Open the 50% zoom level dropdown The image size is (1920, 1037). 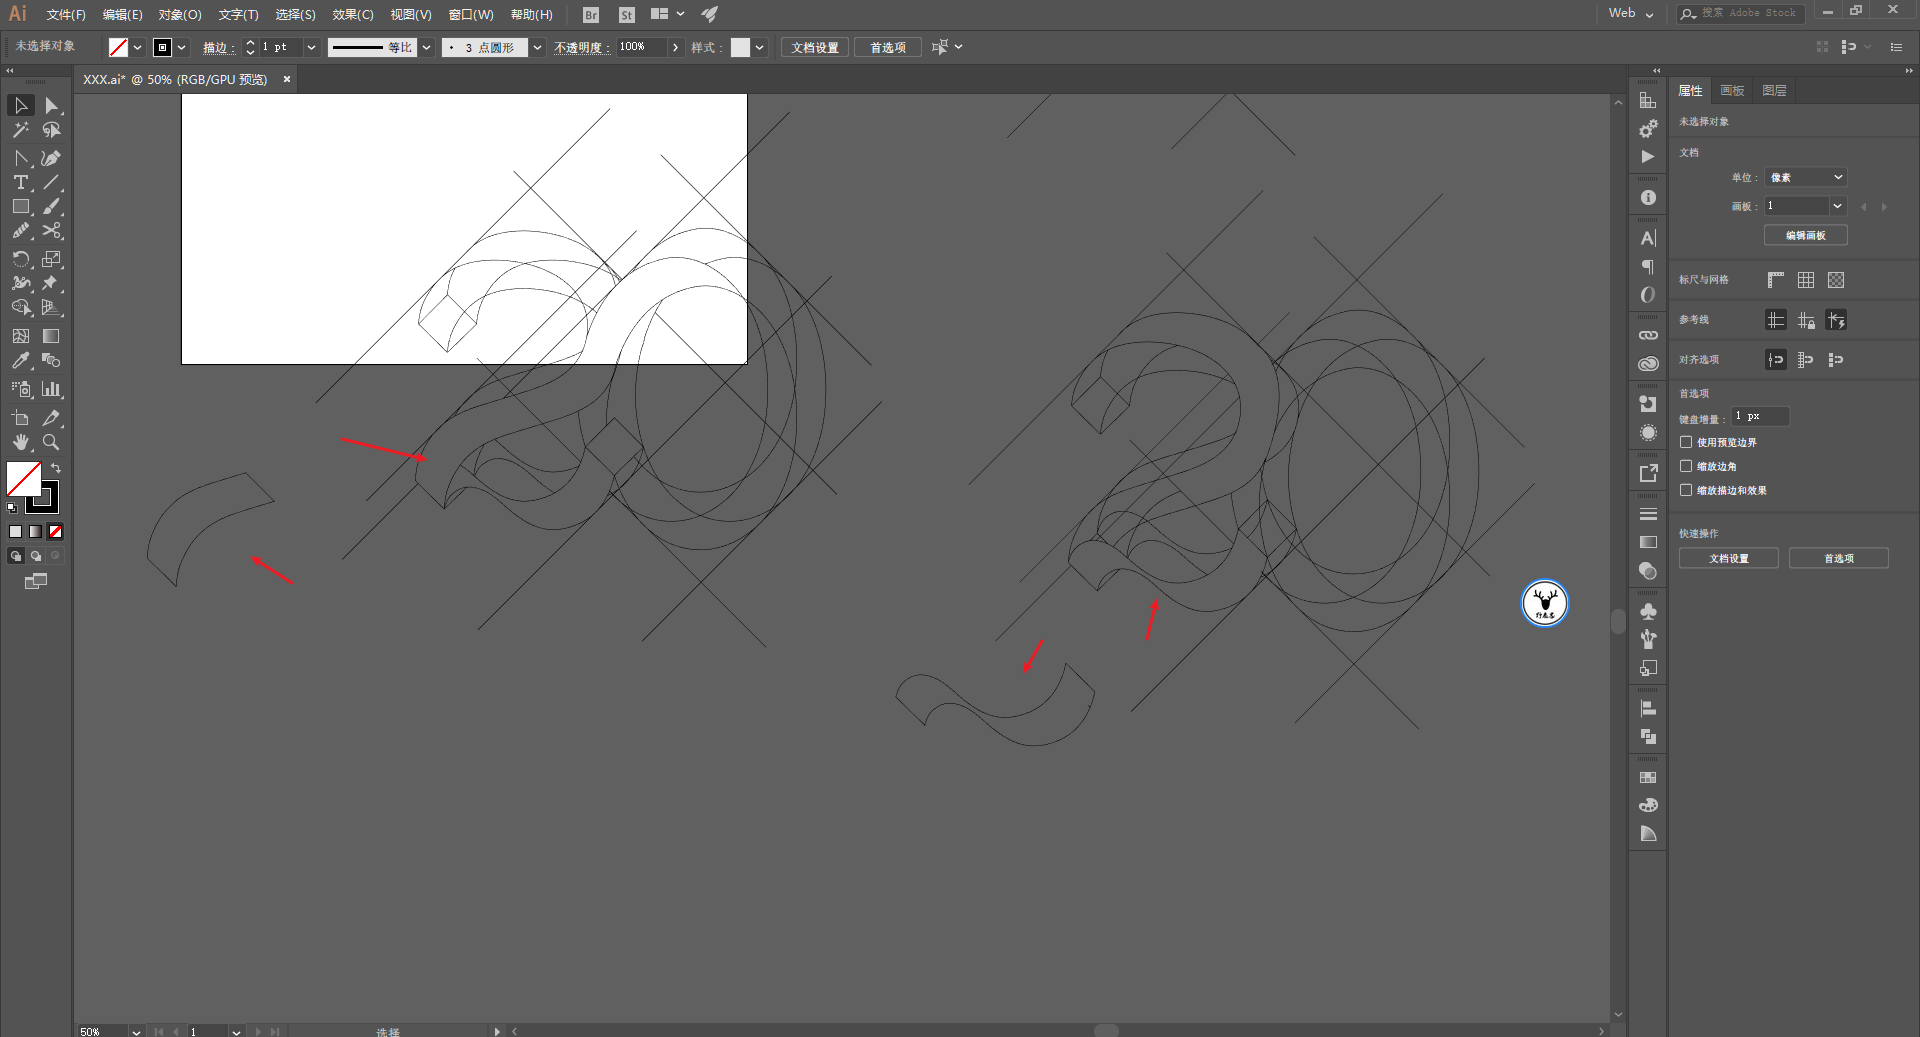pos(136,1031)
